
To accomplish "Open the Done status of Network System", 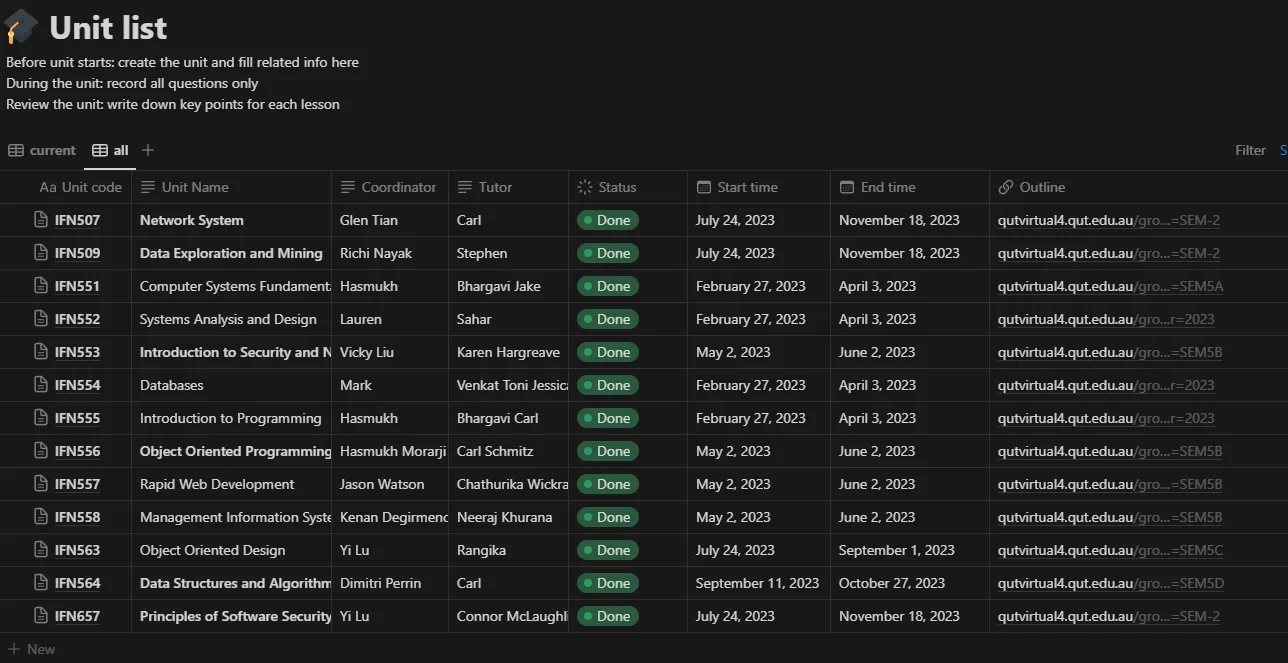I will [607, 220].
